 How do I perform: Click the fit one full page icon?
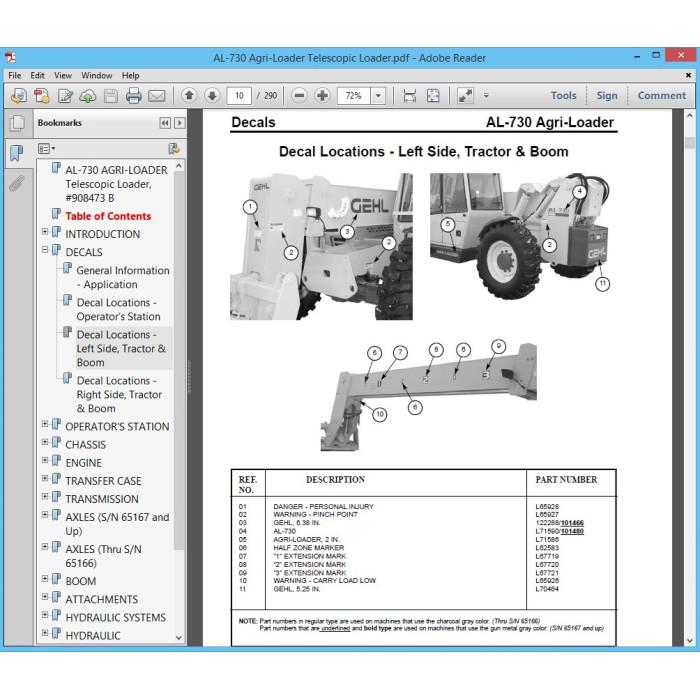pyautogui.click(x=433, y=96)
